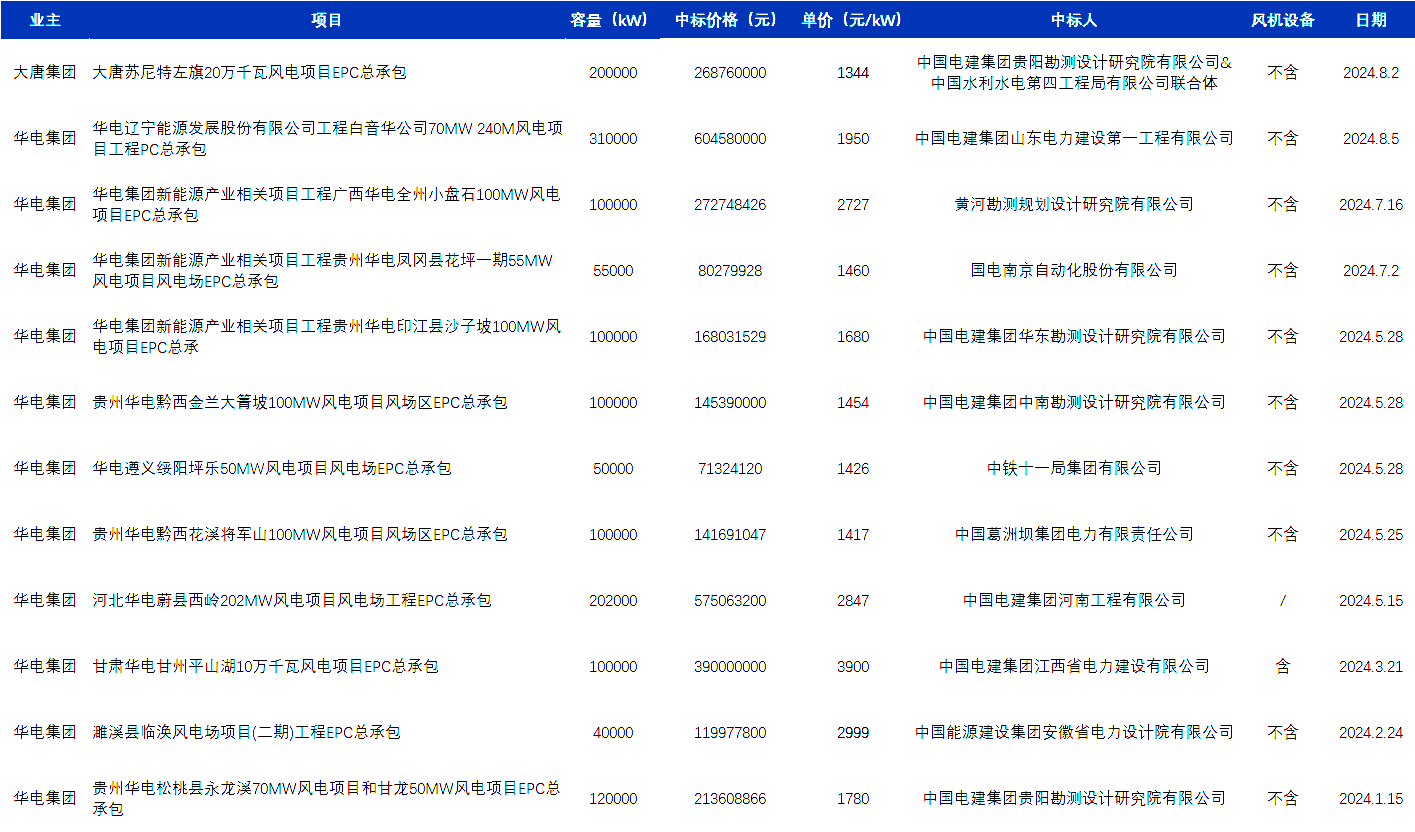Screen dimensions: 1415x832
Task: Select the 河北华电蔚县西岭202MW project cell
Action: [x=292, y=600]
